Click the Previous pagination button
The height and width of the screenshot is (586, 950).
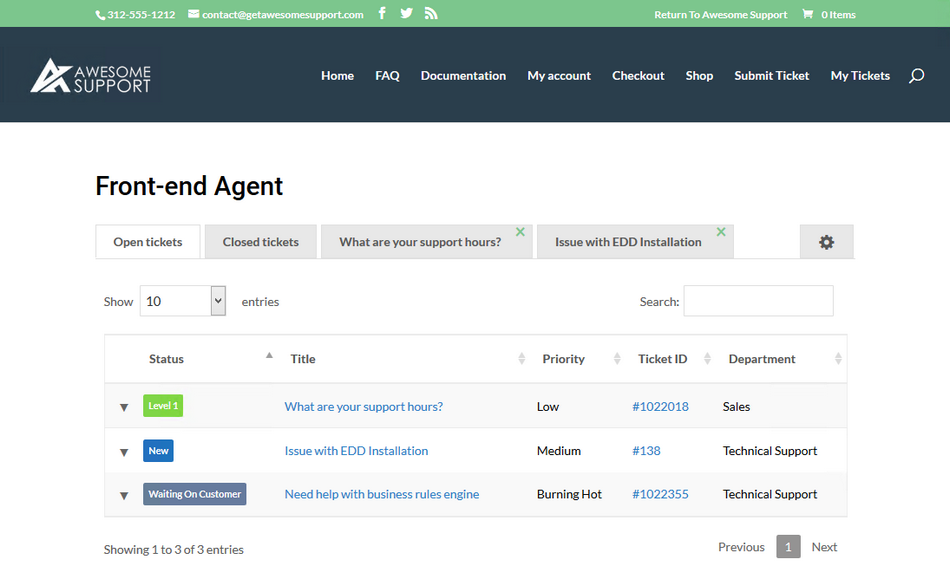[x=741, y=547]
